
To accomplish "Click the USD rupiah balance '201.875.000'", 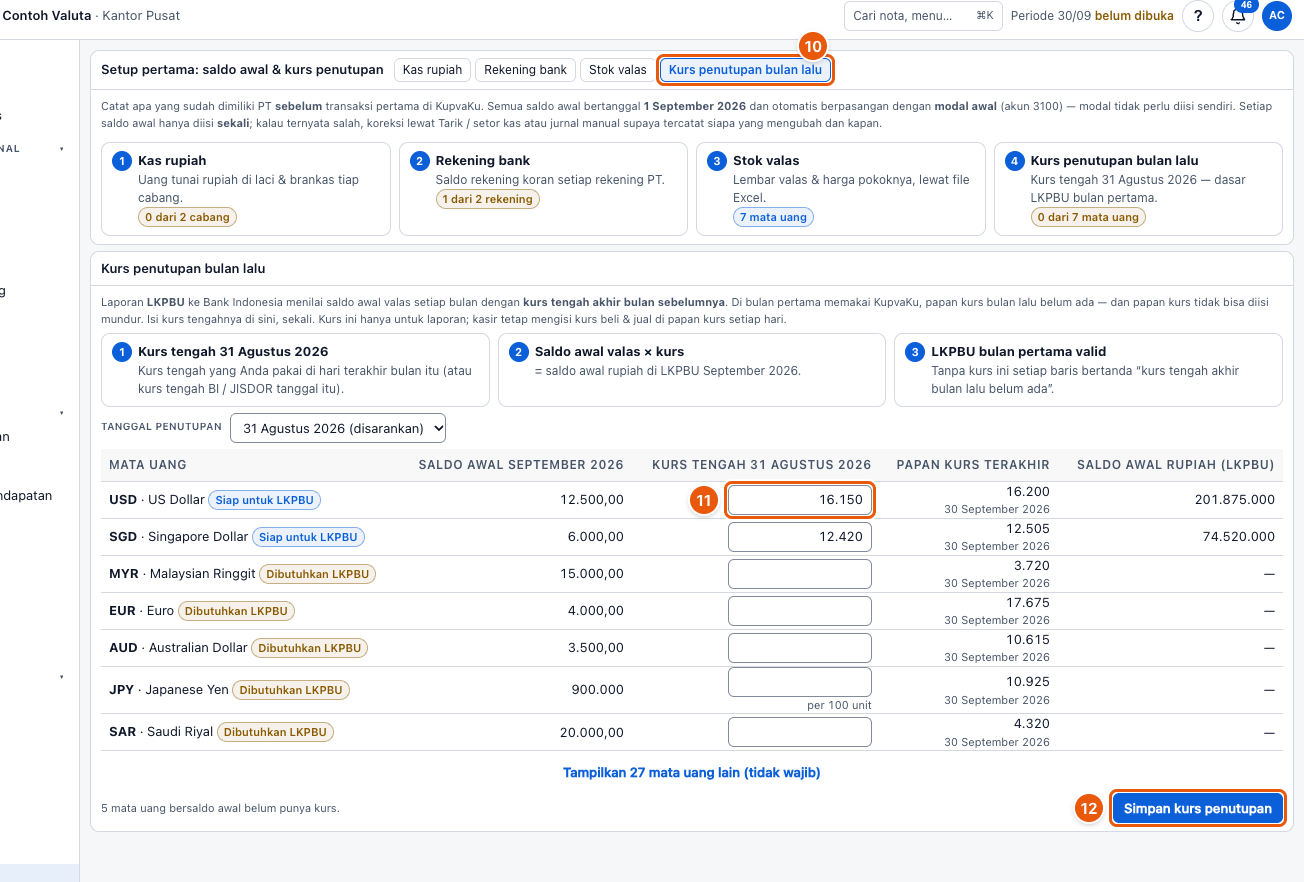I will 1235,500.
